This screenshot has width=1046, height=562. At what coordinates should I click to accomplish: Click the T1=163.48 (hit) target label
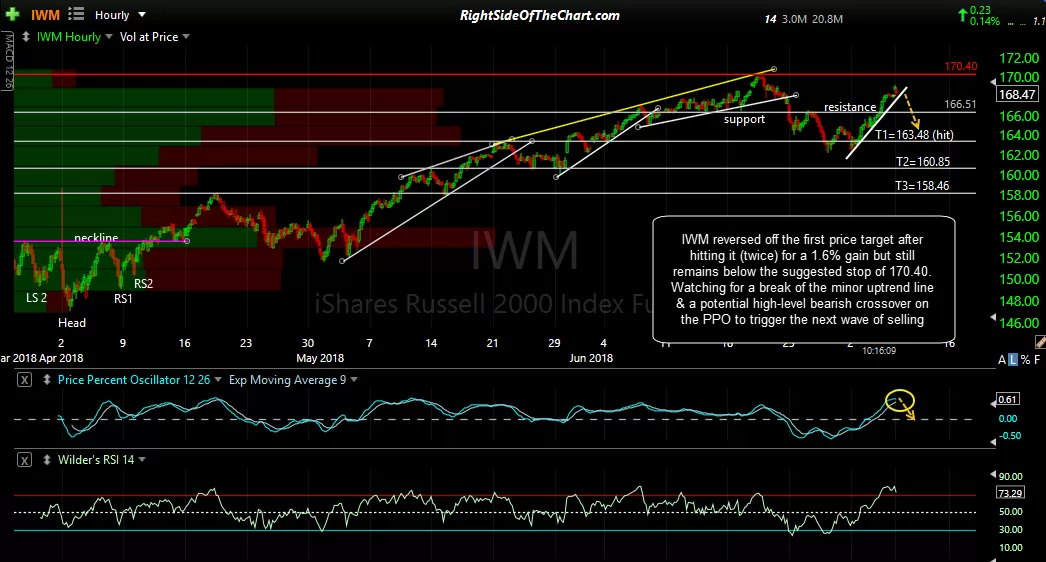tap(915, 135)
